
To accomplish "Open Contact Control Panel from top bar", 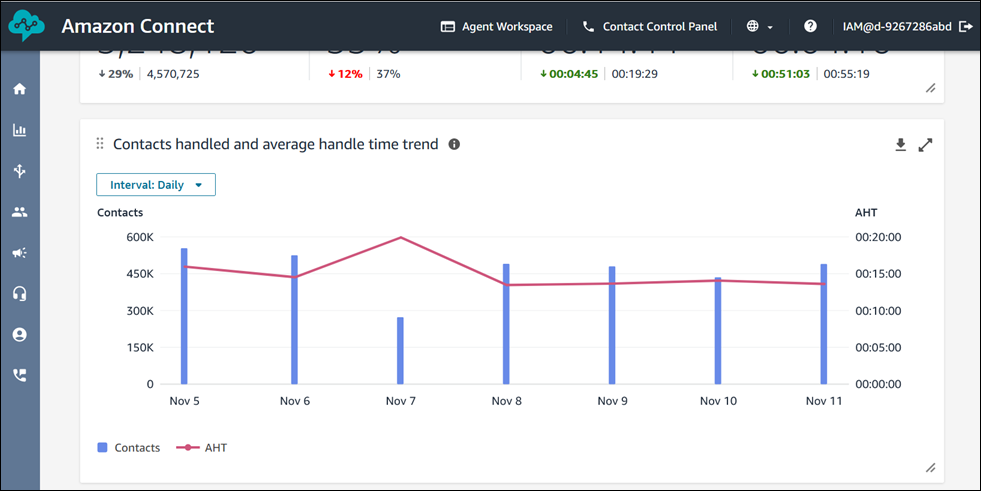I will point(649,26).
